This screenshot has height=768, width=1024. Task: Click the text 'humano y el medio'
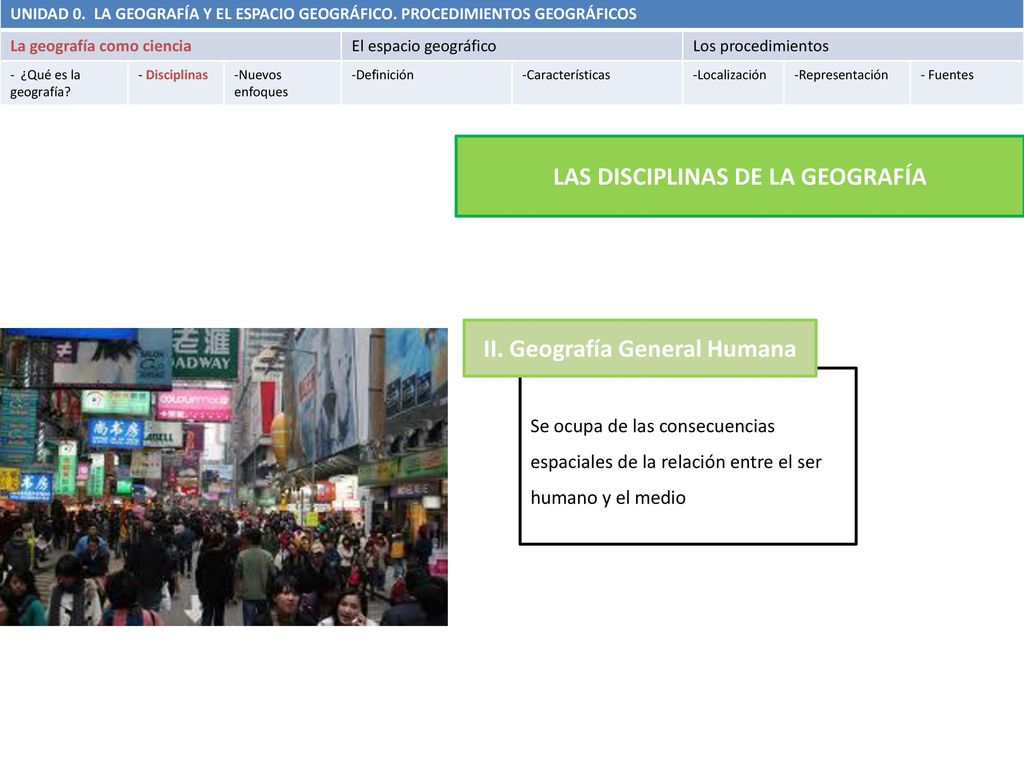point(608,498)
